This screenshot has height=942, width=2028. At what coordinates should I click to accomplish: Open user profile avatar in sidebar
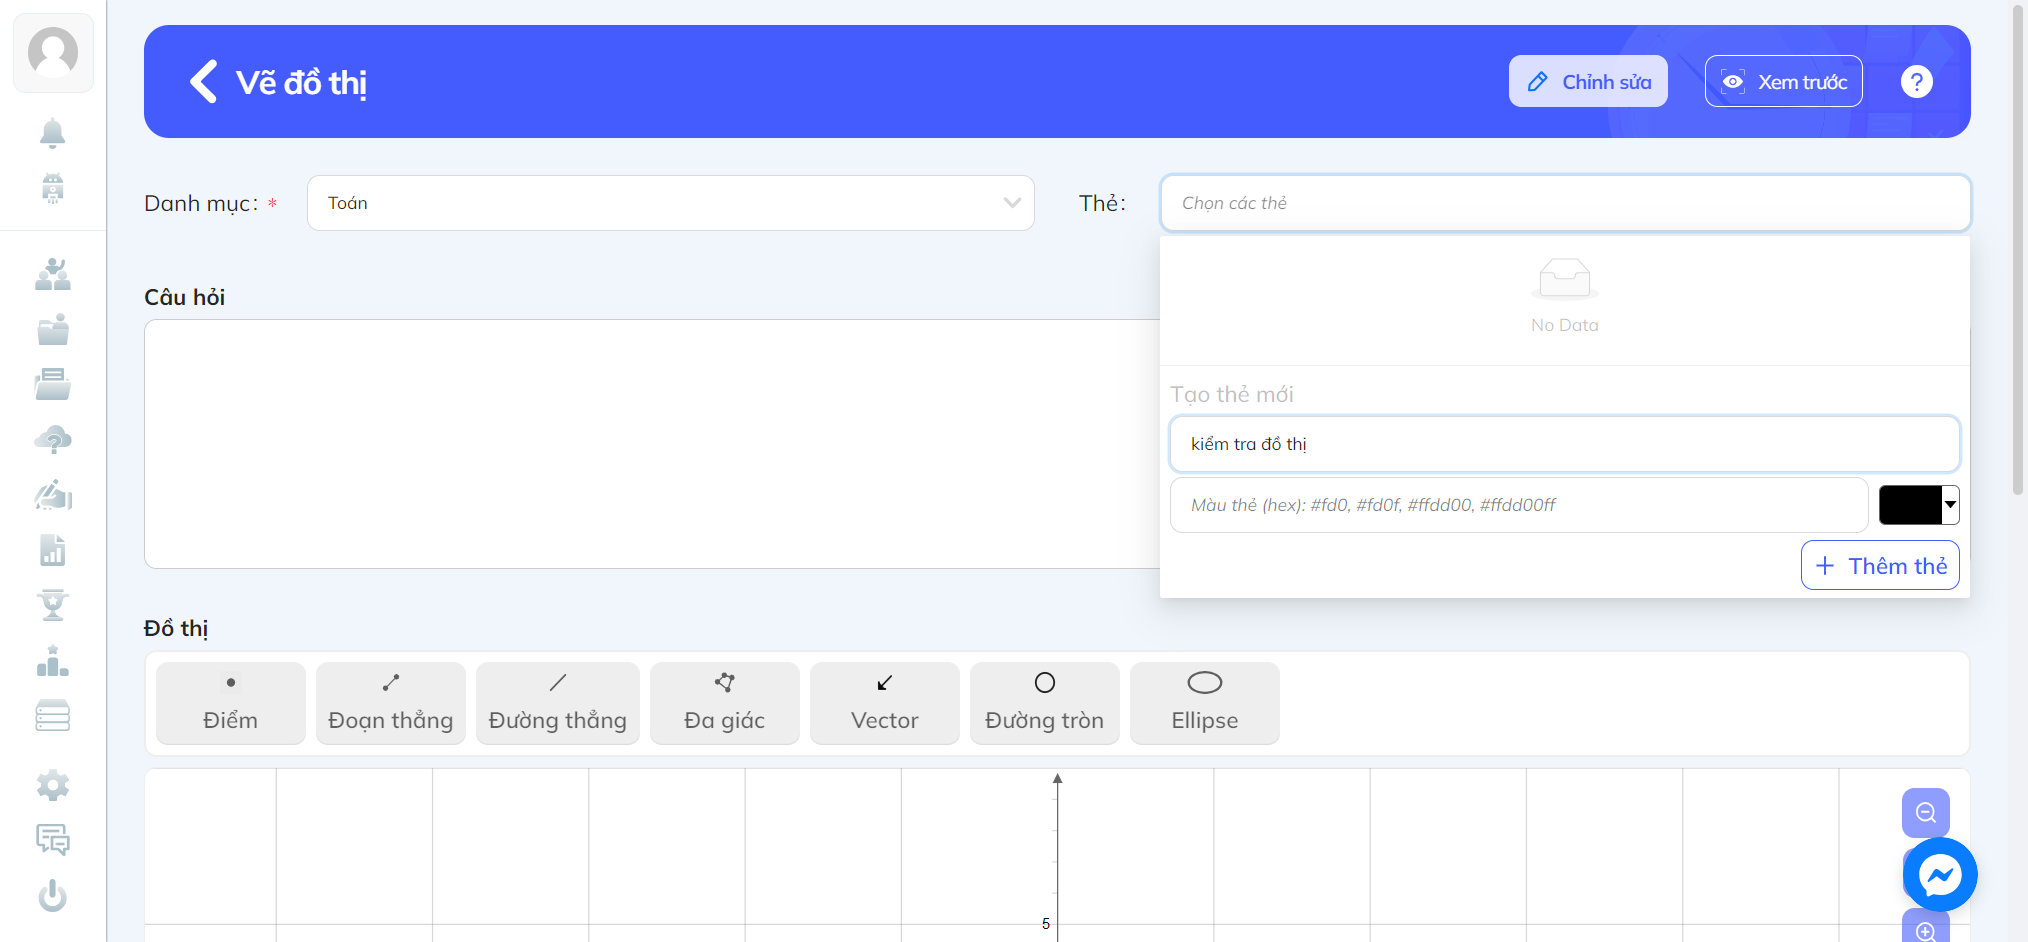point(53,52)
